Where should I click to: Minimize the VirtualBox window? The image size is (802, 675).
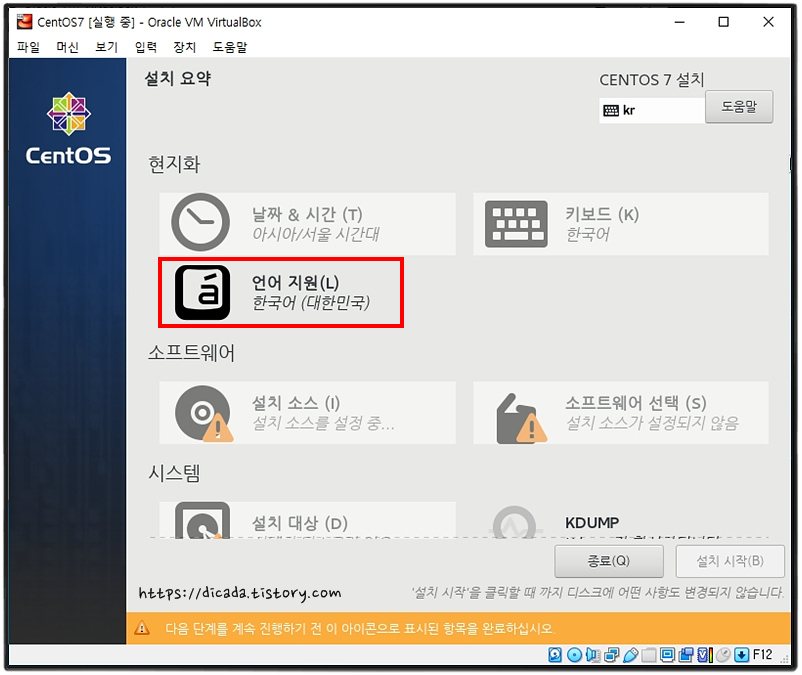coord(679,22)
